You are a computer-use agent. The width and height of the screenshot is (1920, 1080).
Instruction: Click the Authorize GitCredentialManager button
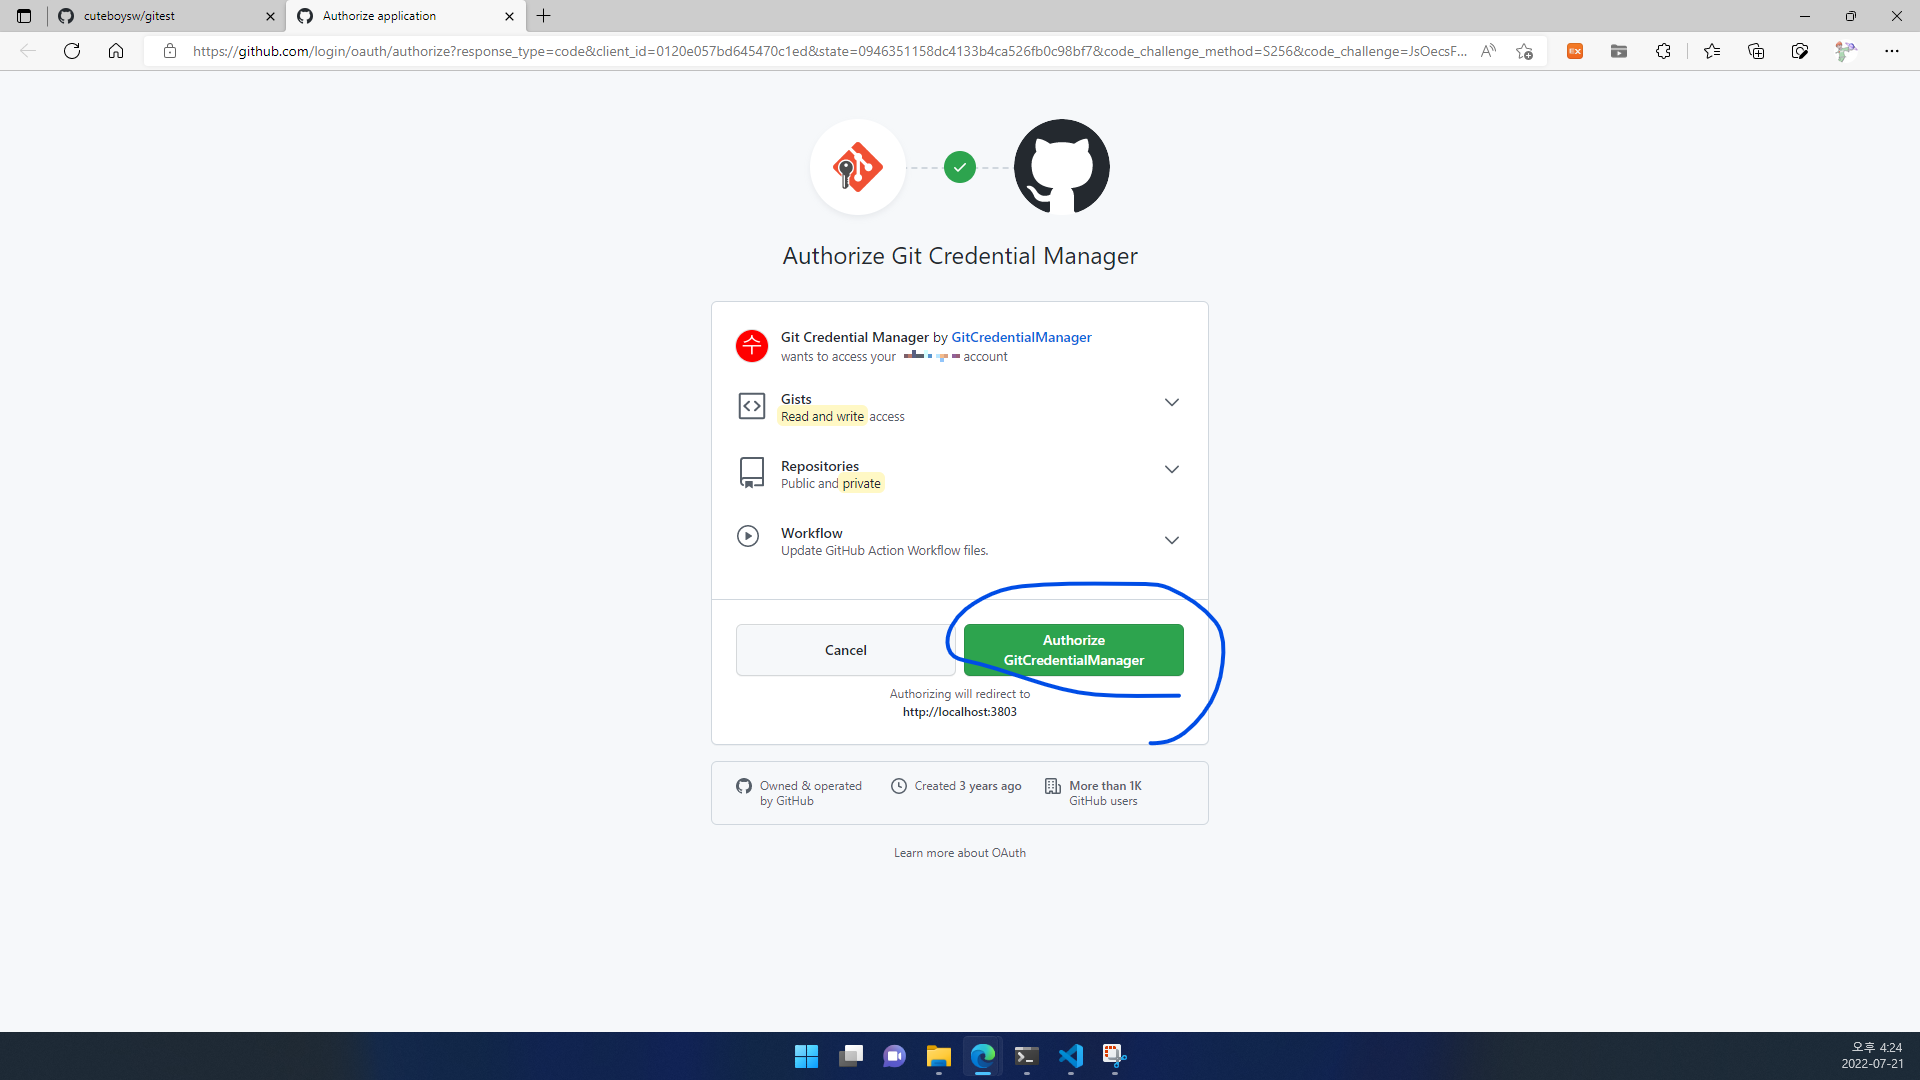click(x=1072, y=649)
